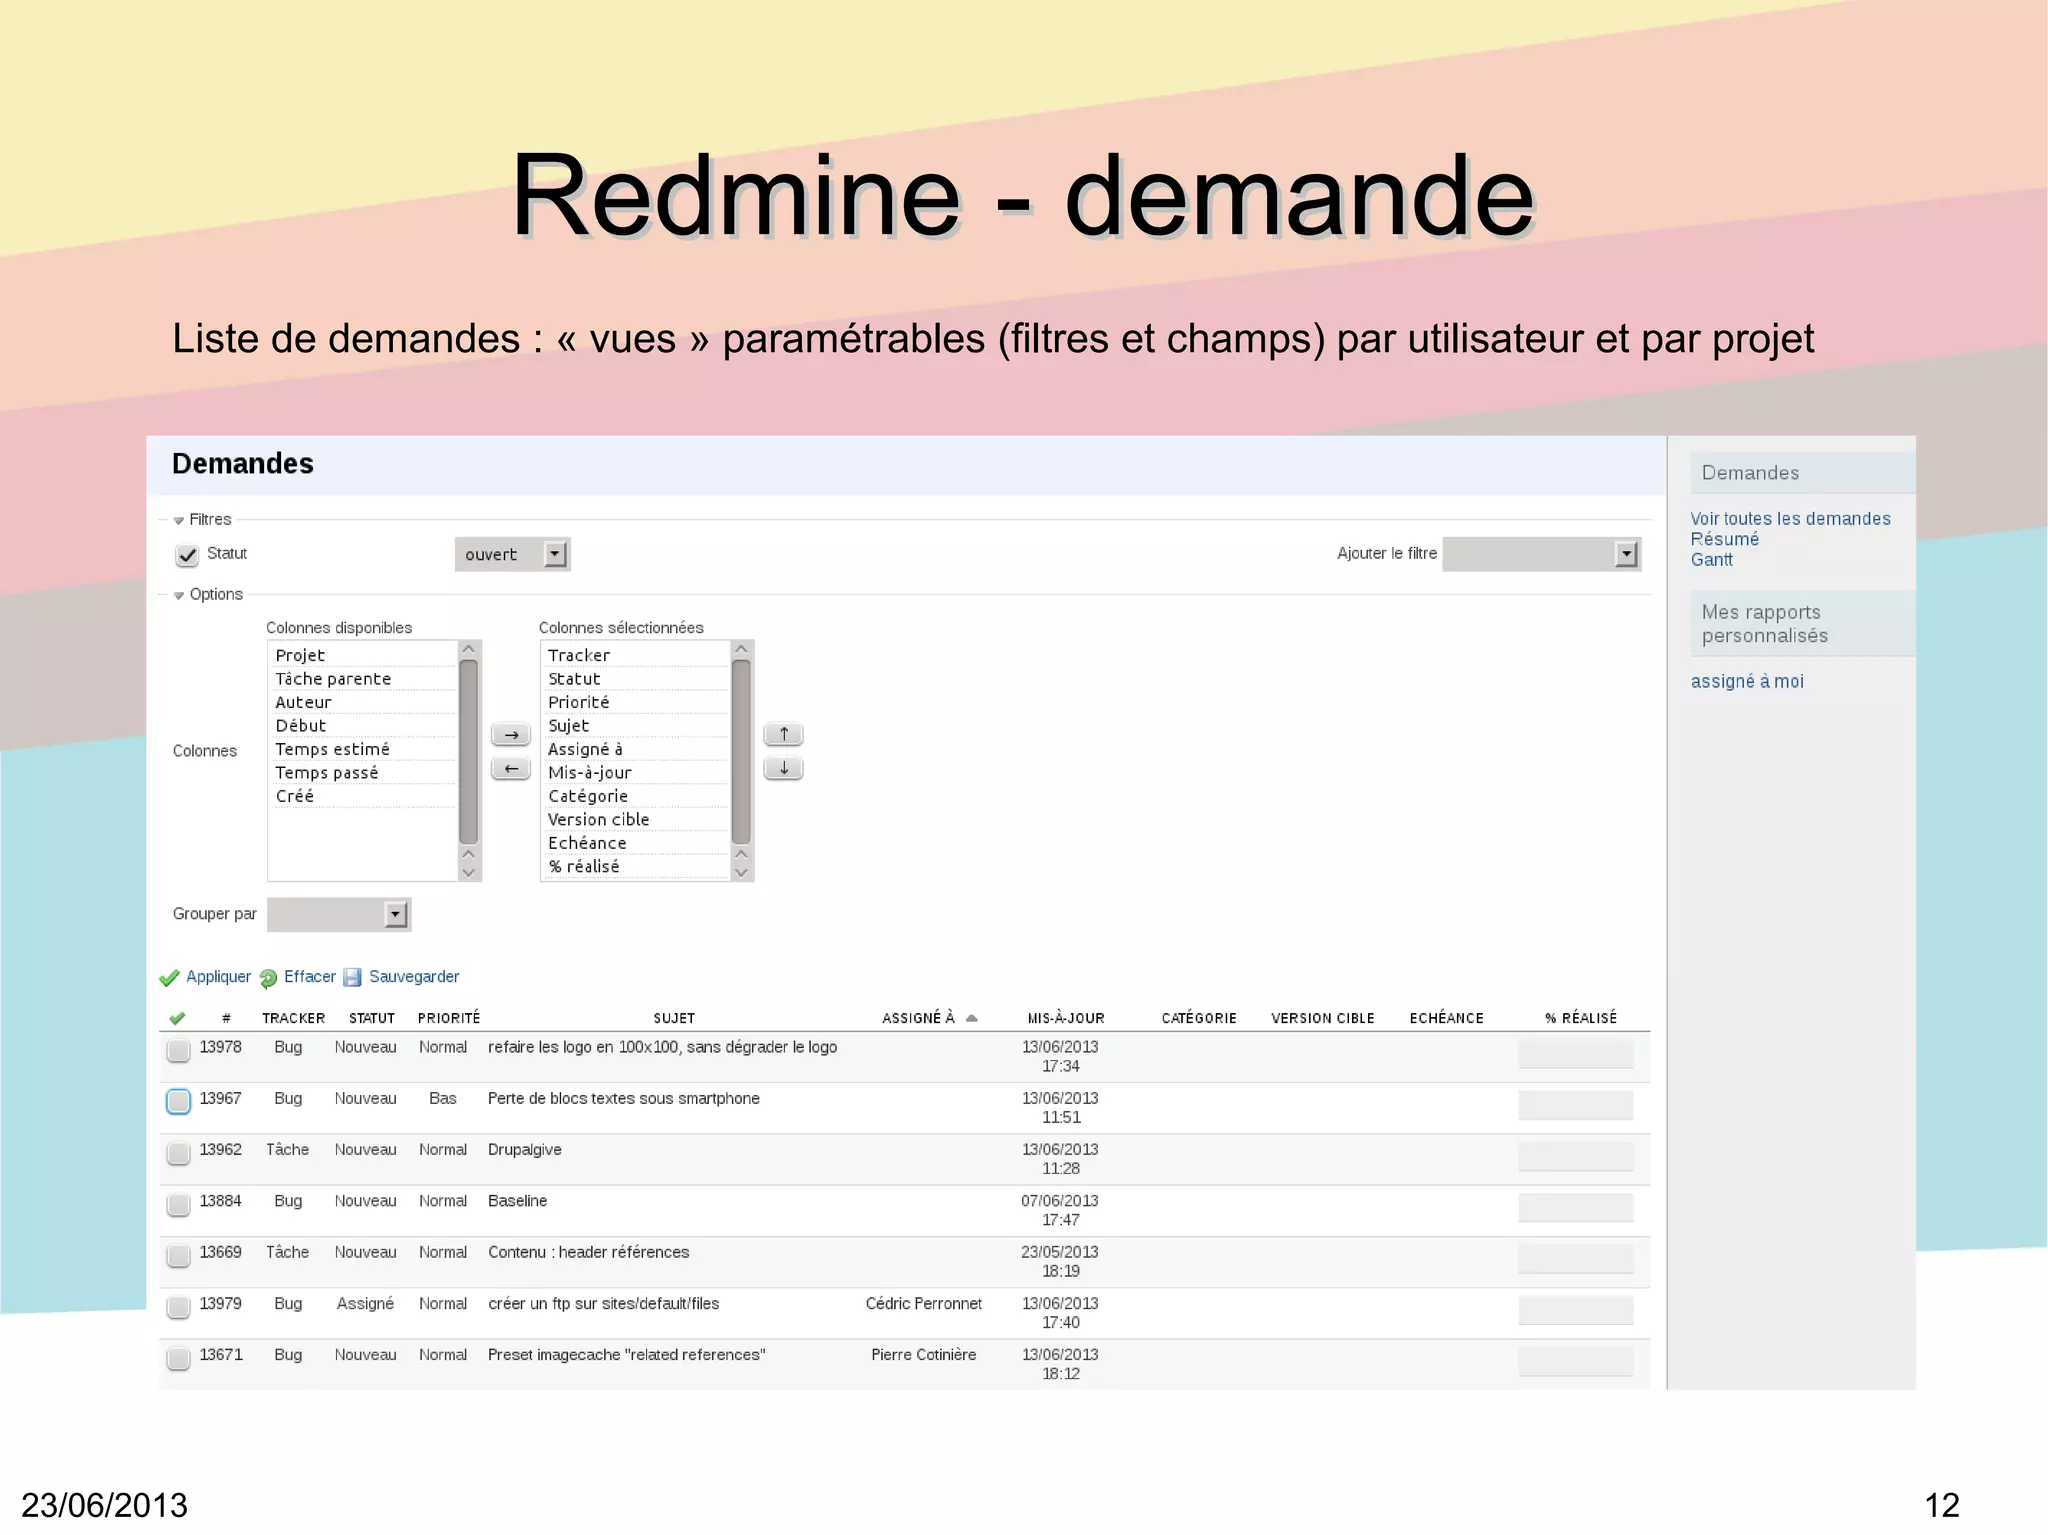Sort by the Priorité column header
This screenshot has width=2048, height=1535.
(x=449, y=1018)
